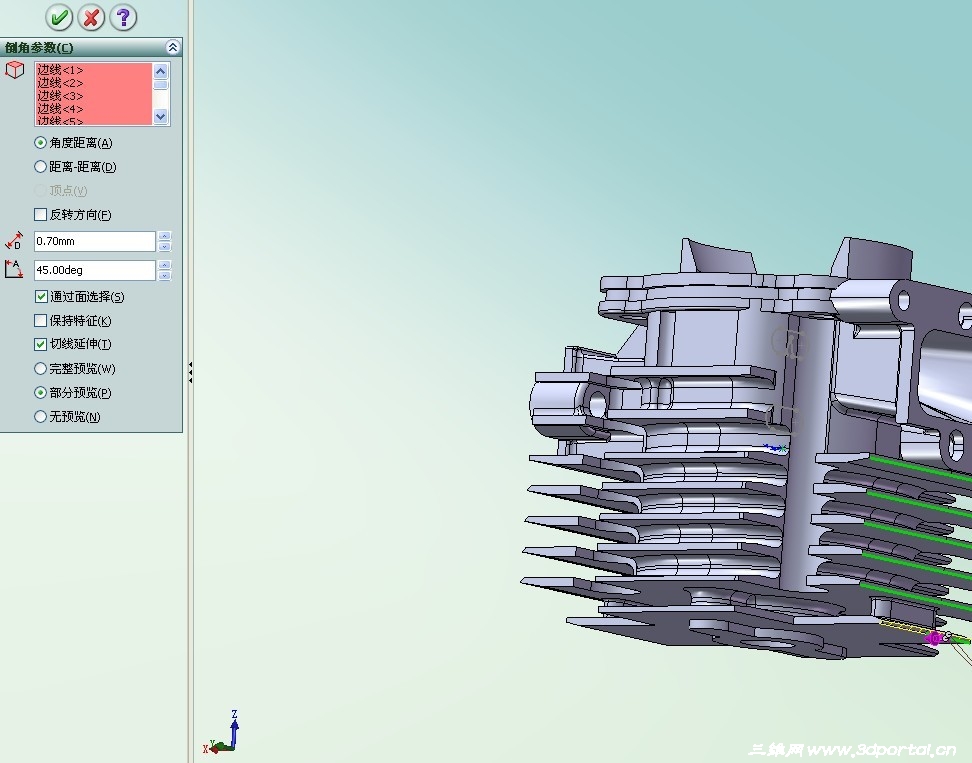972x763 pixels.
Task: Collapse the 倒角参数(C) section
Action: coord(172,47)
